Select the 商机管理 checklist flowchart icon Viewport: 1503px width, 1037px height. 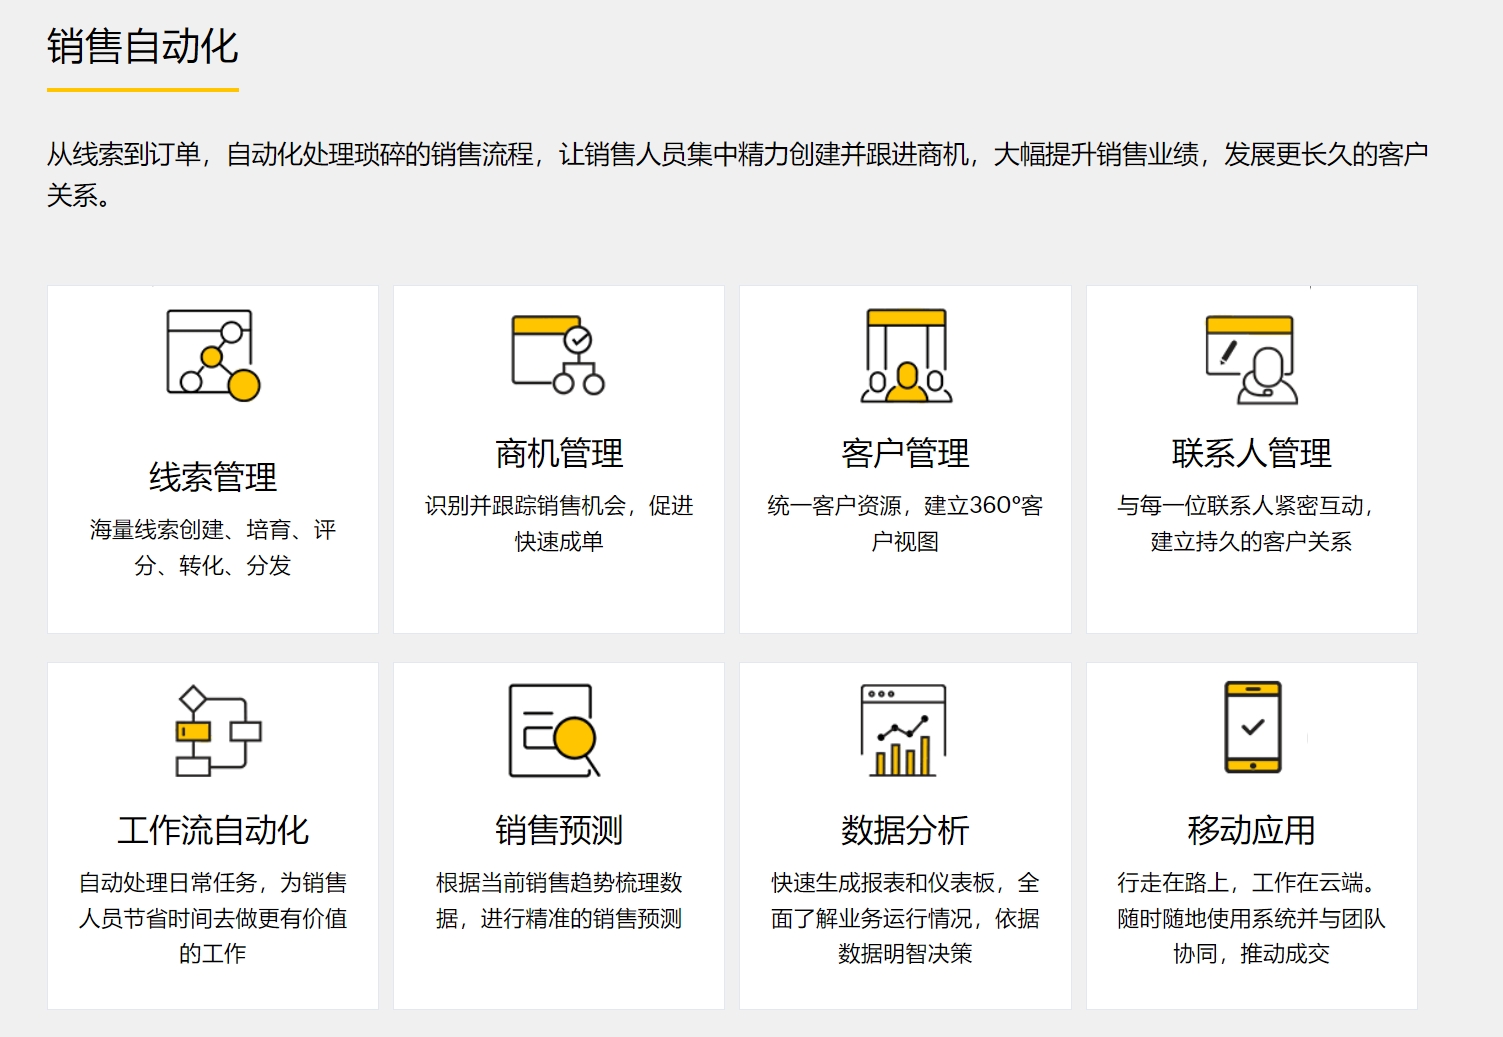click(556, 355)
